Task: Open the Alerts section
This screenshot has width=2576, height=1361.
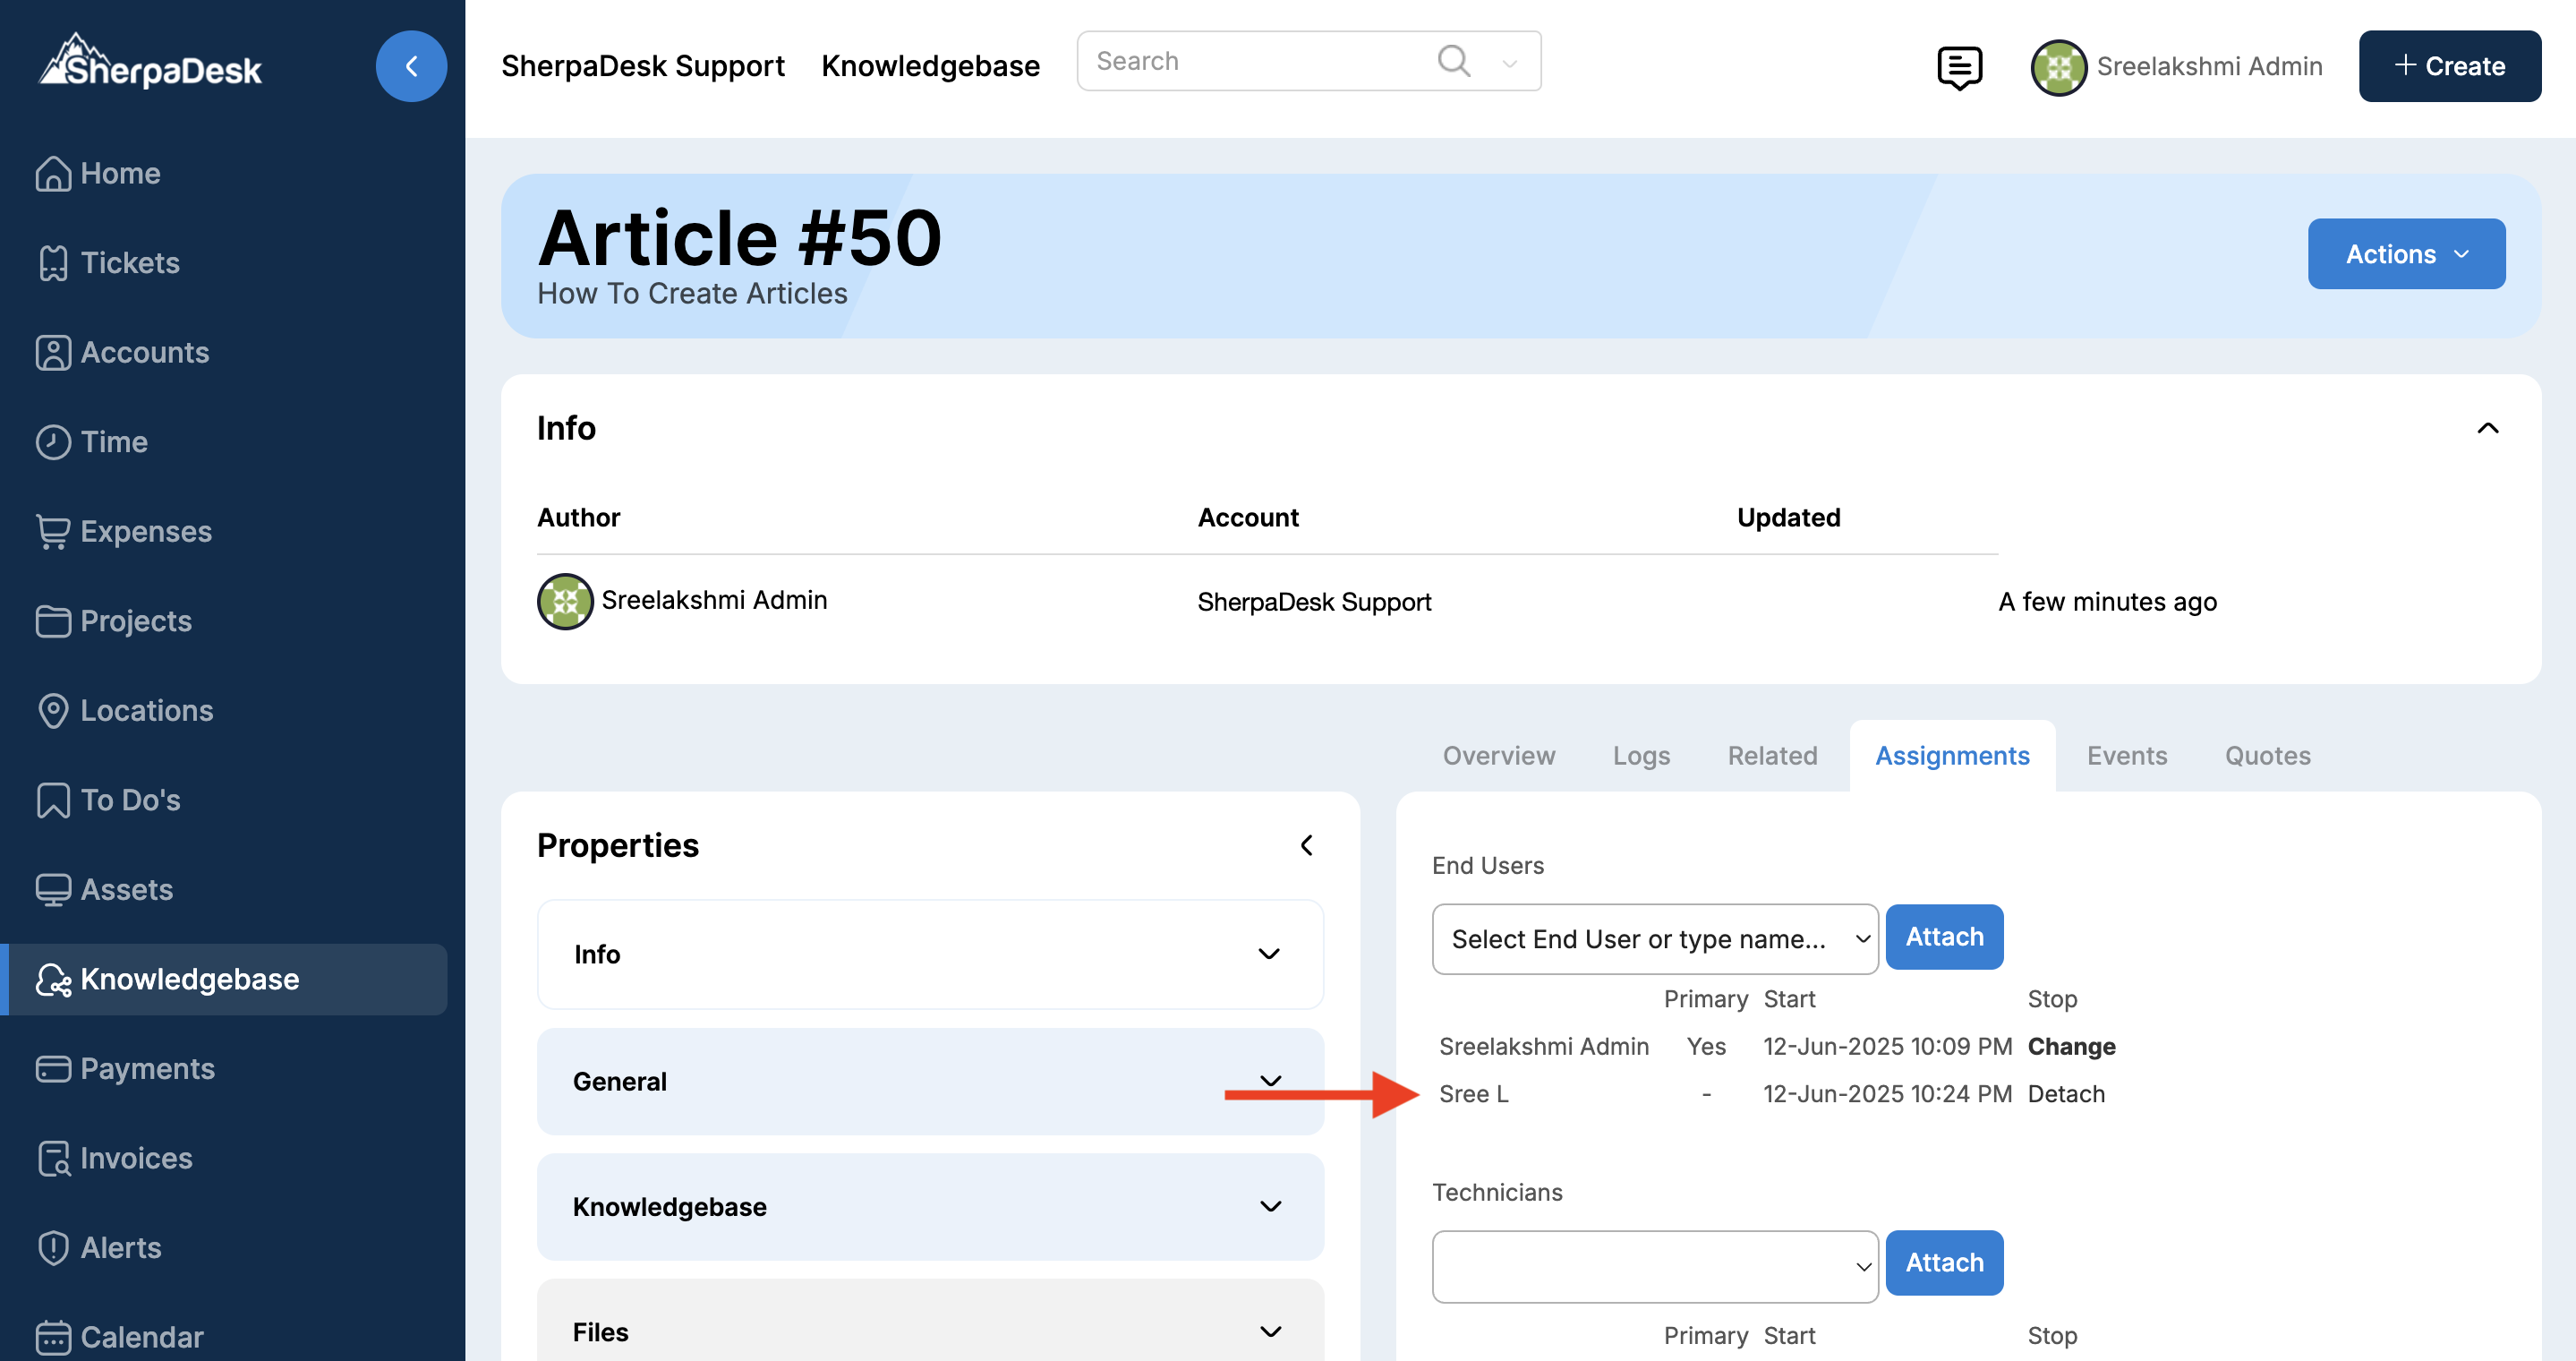Action: pos(120,1247)
